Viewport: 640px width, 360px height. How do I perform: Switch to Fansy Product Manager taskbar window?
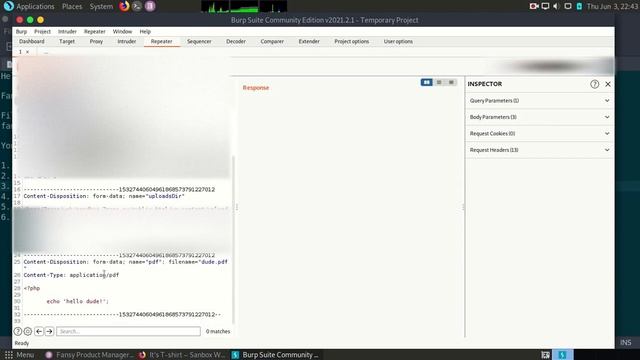point(89,355)
